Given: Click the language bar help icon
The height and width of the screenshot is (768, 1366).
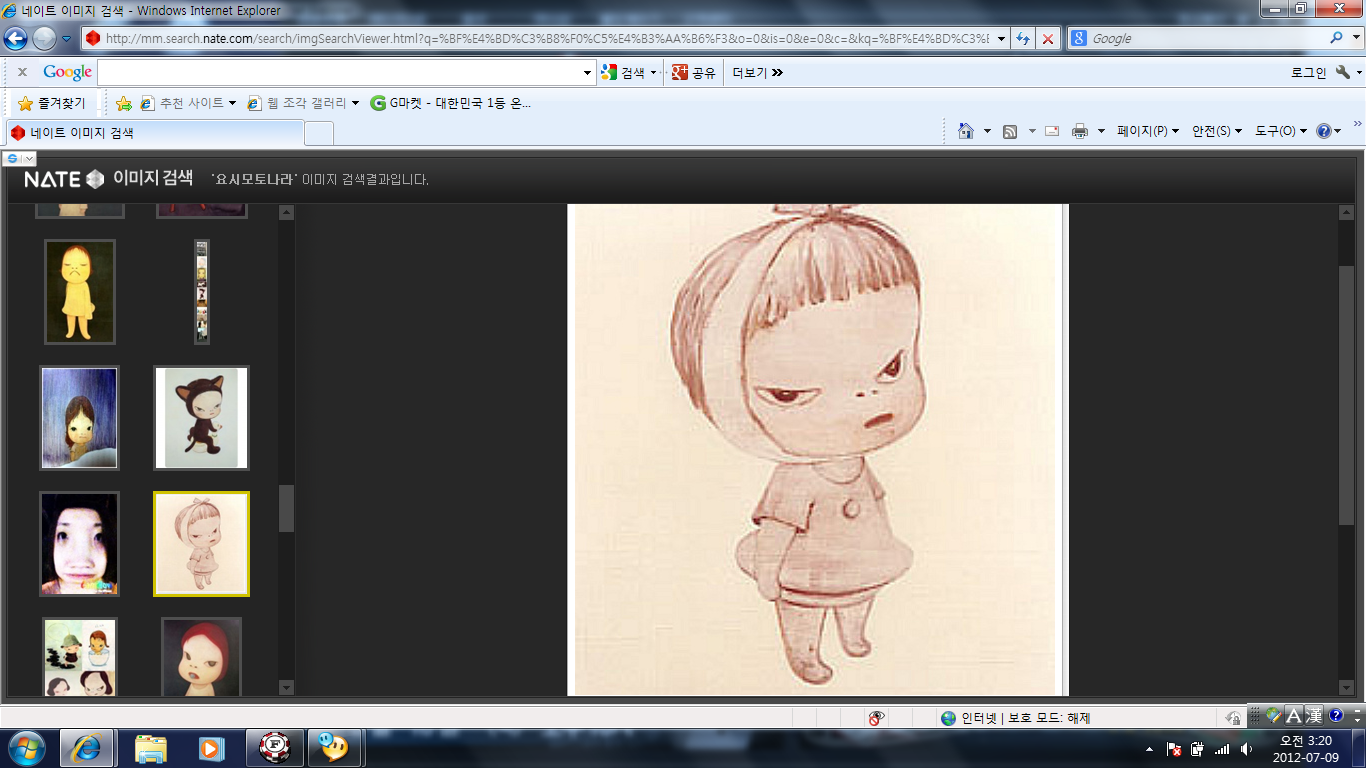Looking at the screenshot, I should point(1335,716).
